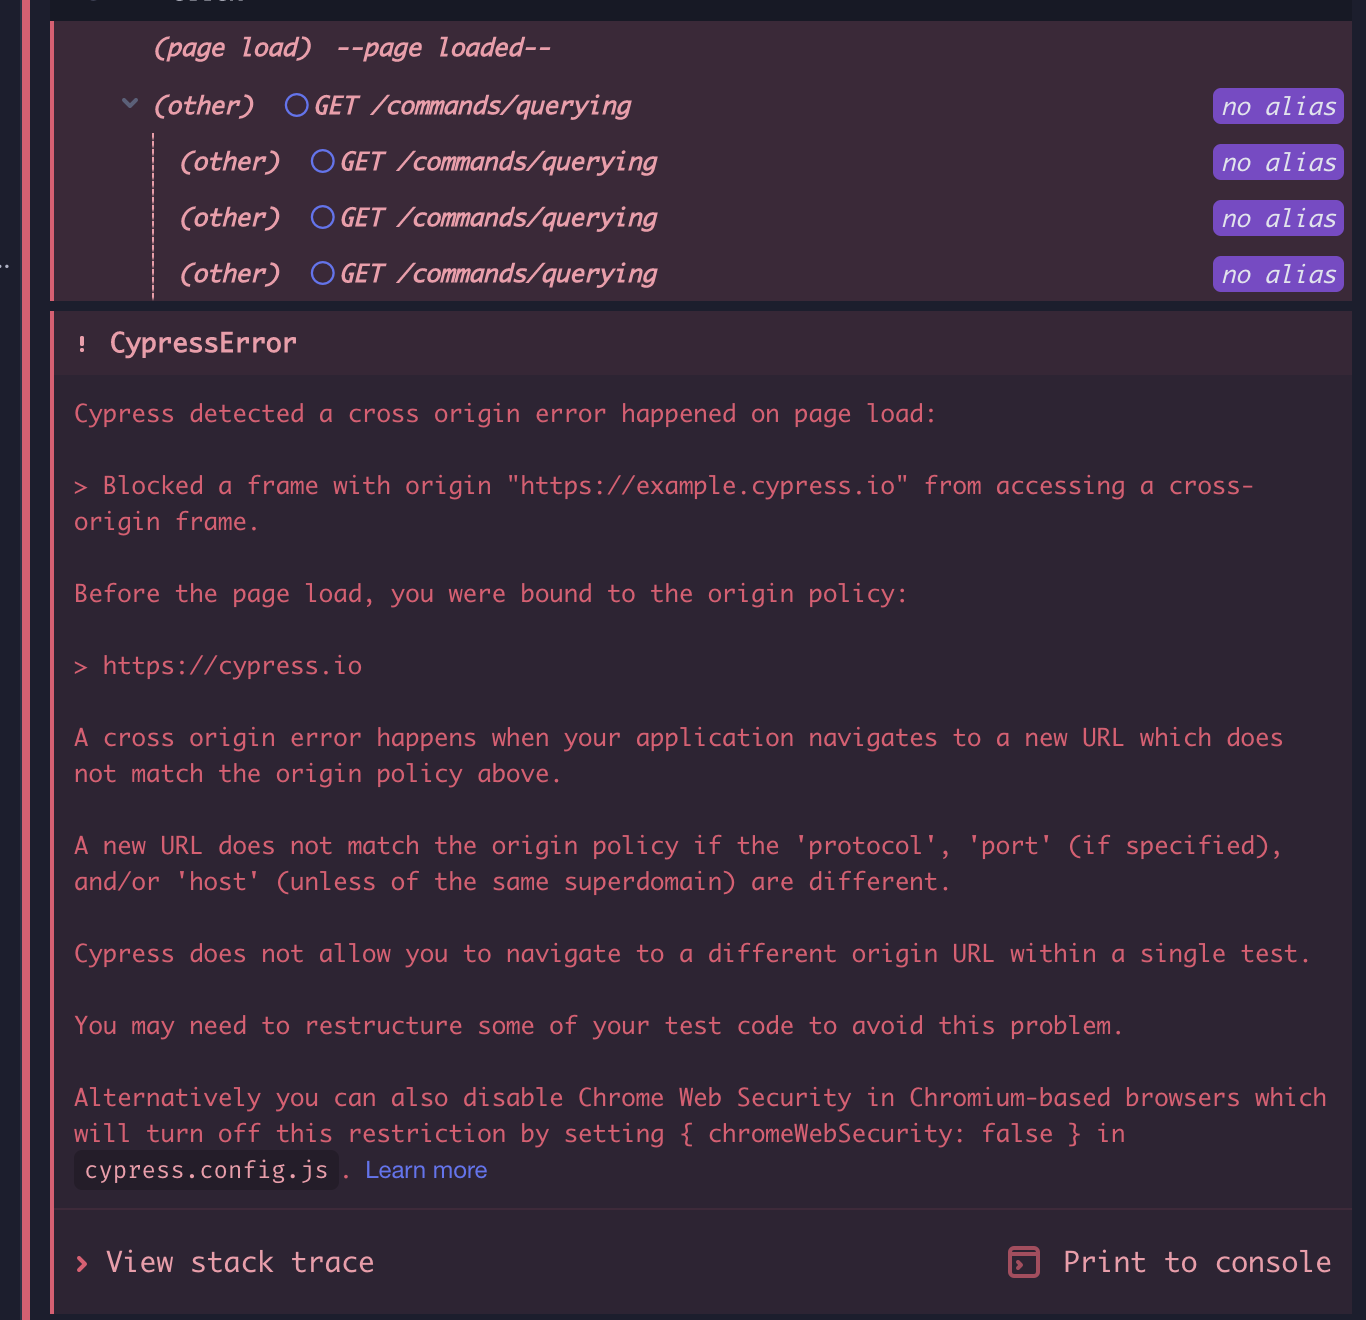Image resolution: width=1366 pixels, height=1320 pixels.
Task: Select the cypress.config.js code snippet
Action: pyautogui.click(x=205, y=1169)
